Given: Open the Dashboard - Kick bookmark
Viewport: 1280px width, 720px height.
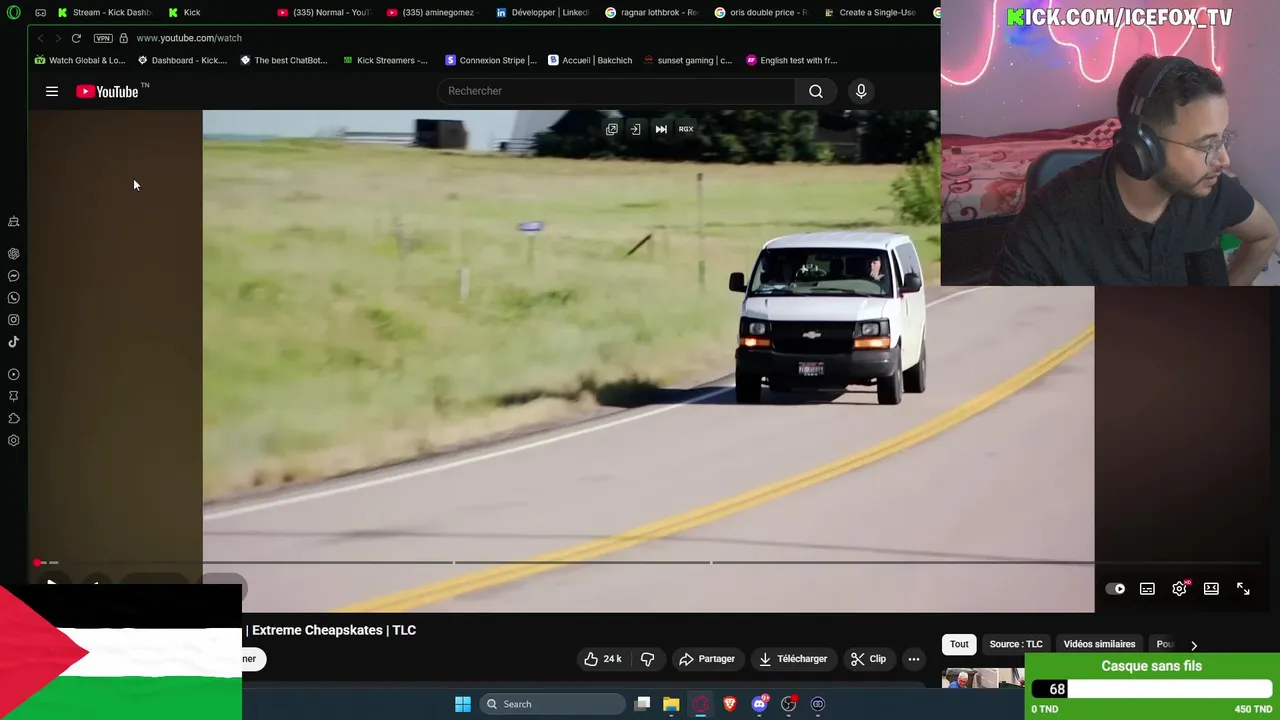Looking at the screenshot, I should (182, 60).
